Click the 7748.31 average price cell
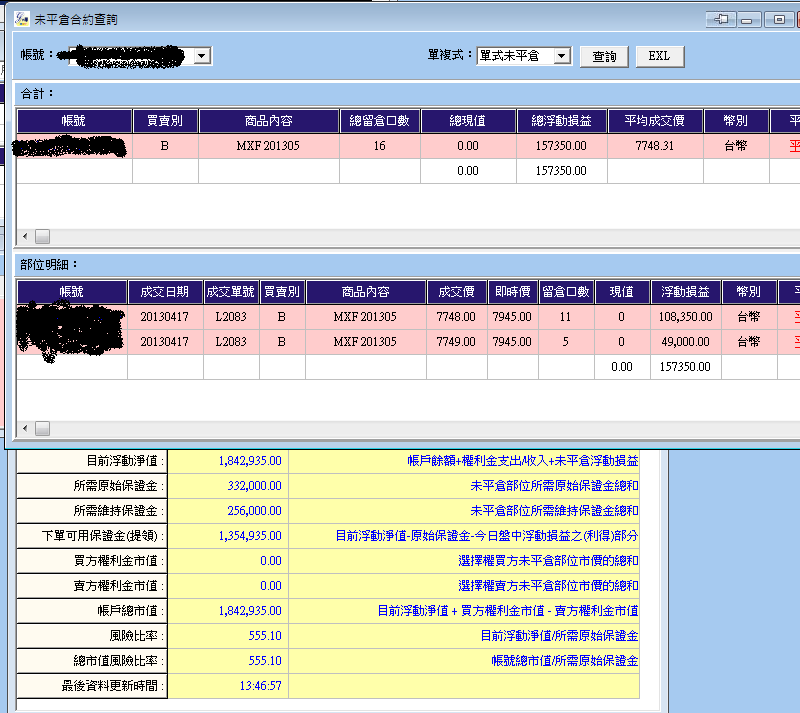800x713 pixels. tap(655, 146)
